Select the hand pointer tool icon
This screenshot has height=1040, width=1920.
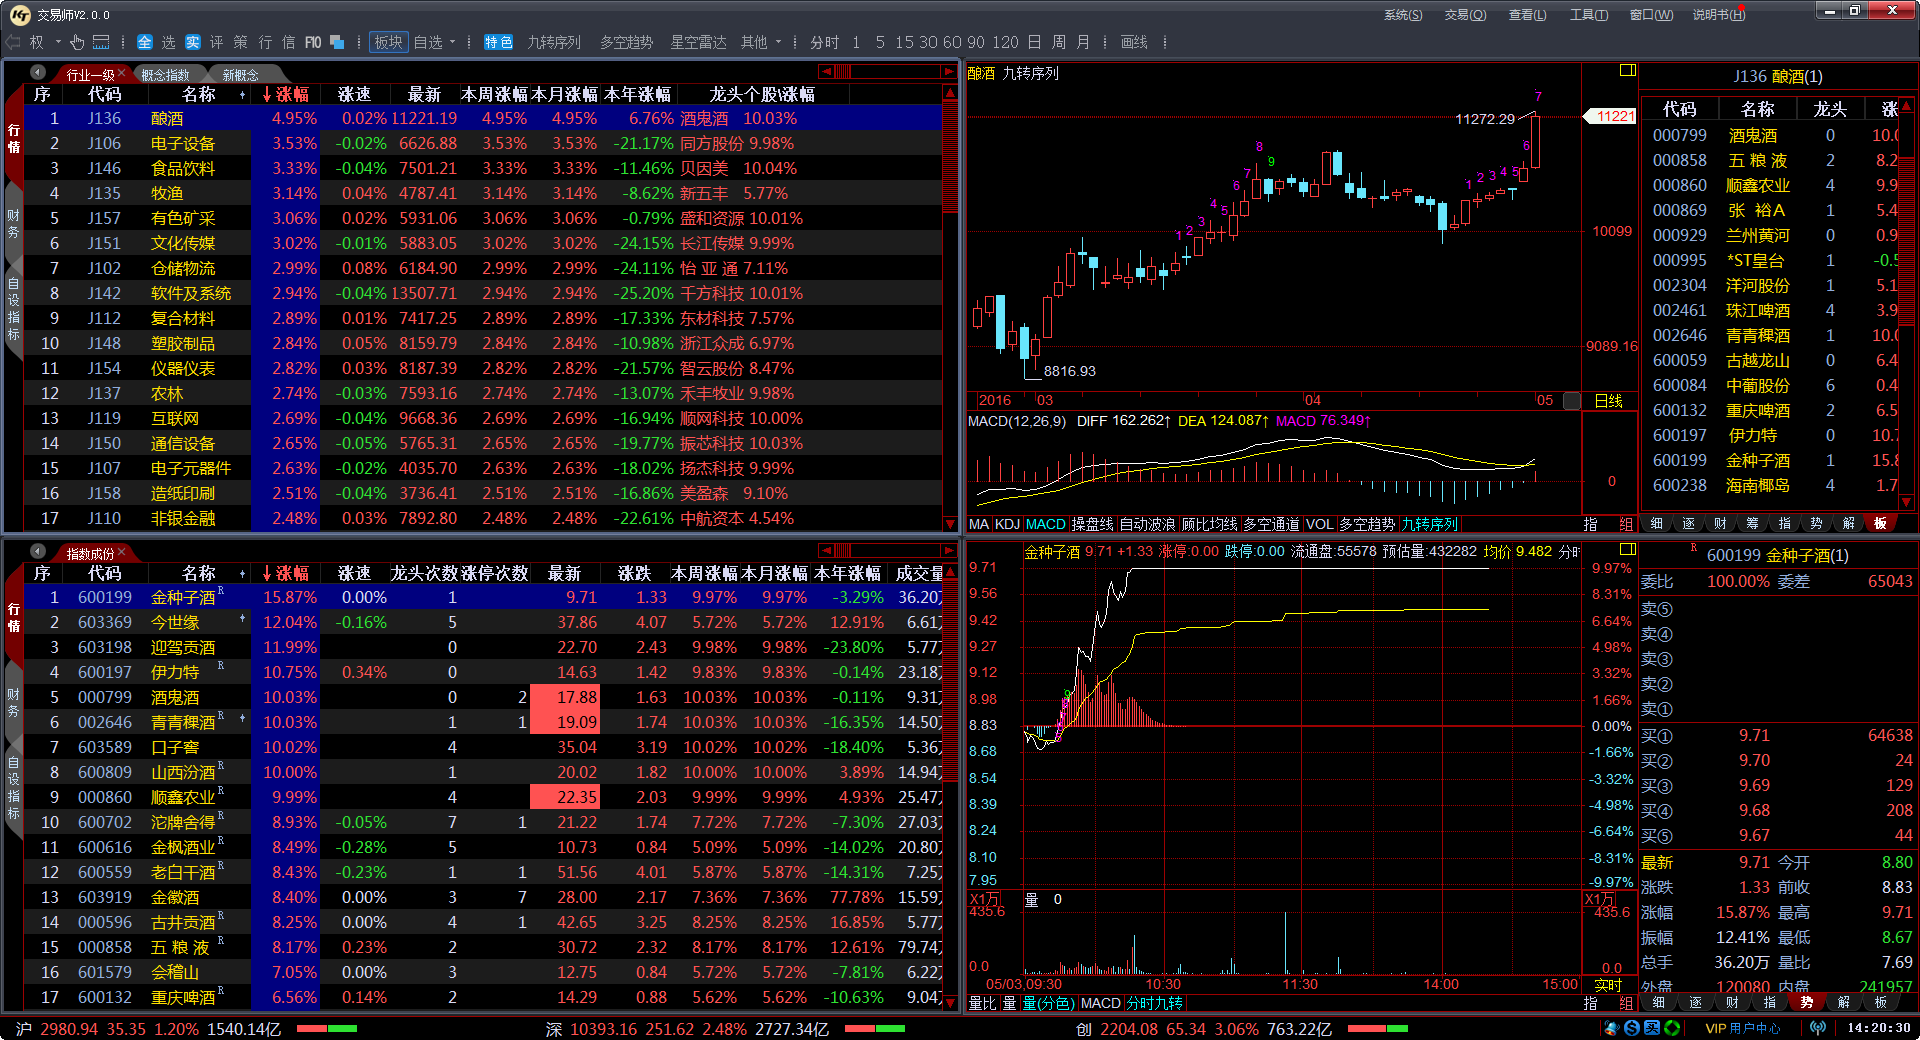tap(77, 42)
